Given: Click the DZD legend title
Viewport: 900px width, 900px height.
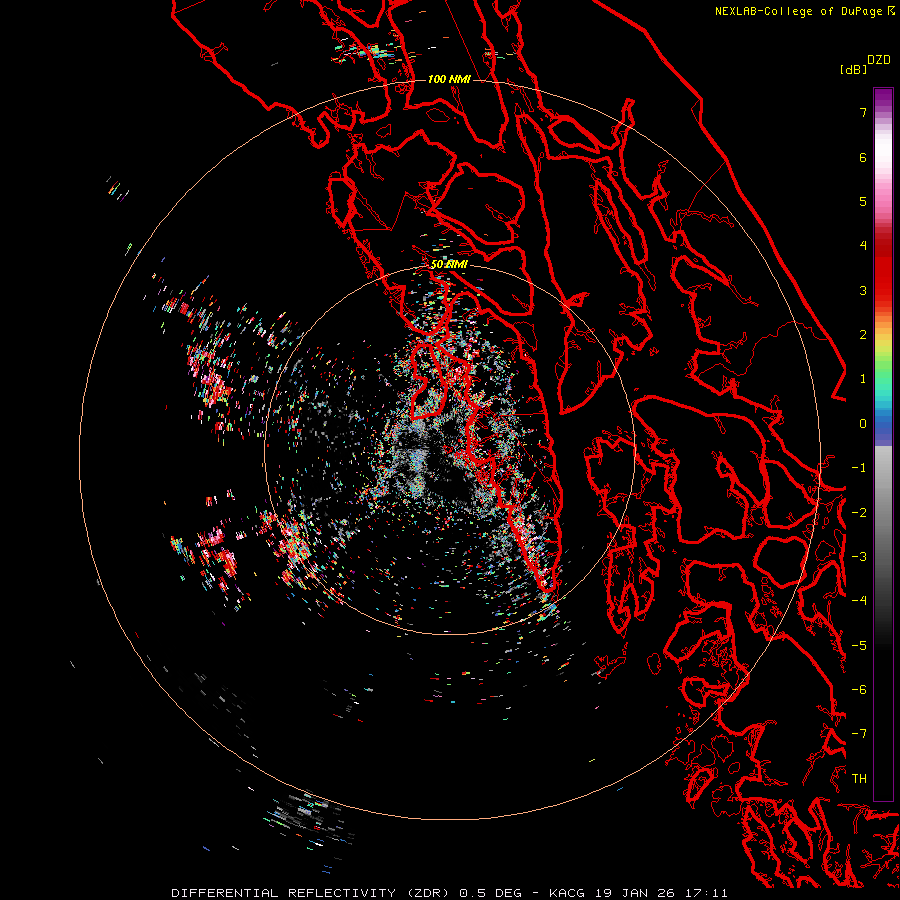Looking at the screenshot, I should pyautogui.click(x=879, y=60).
